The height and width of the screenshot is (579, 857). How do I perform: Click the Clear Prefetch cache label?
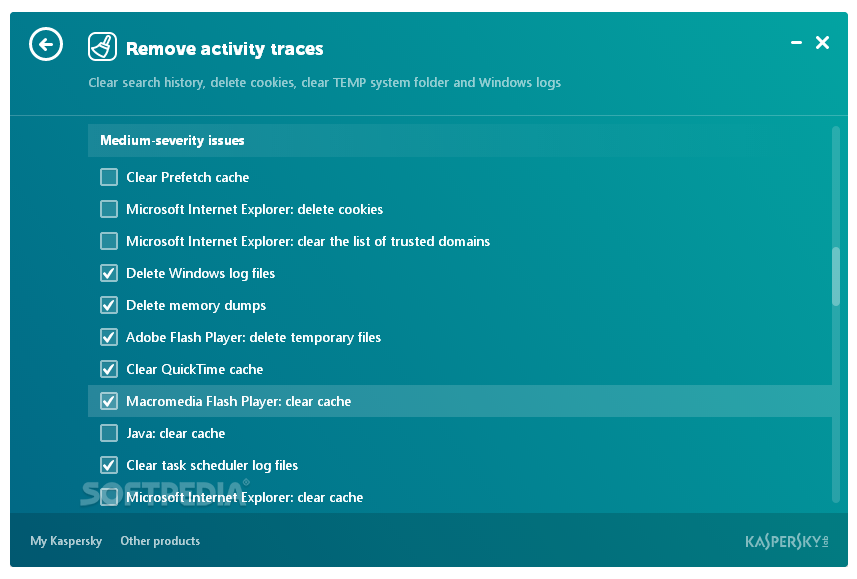(x=187, y=177)
